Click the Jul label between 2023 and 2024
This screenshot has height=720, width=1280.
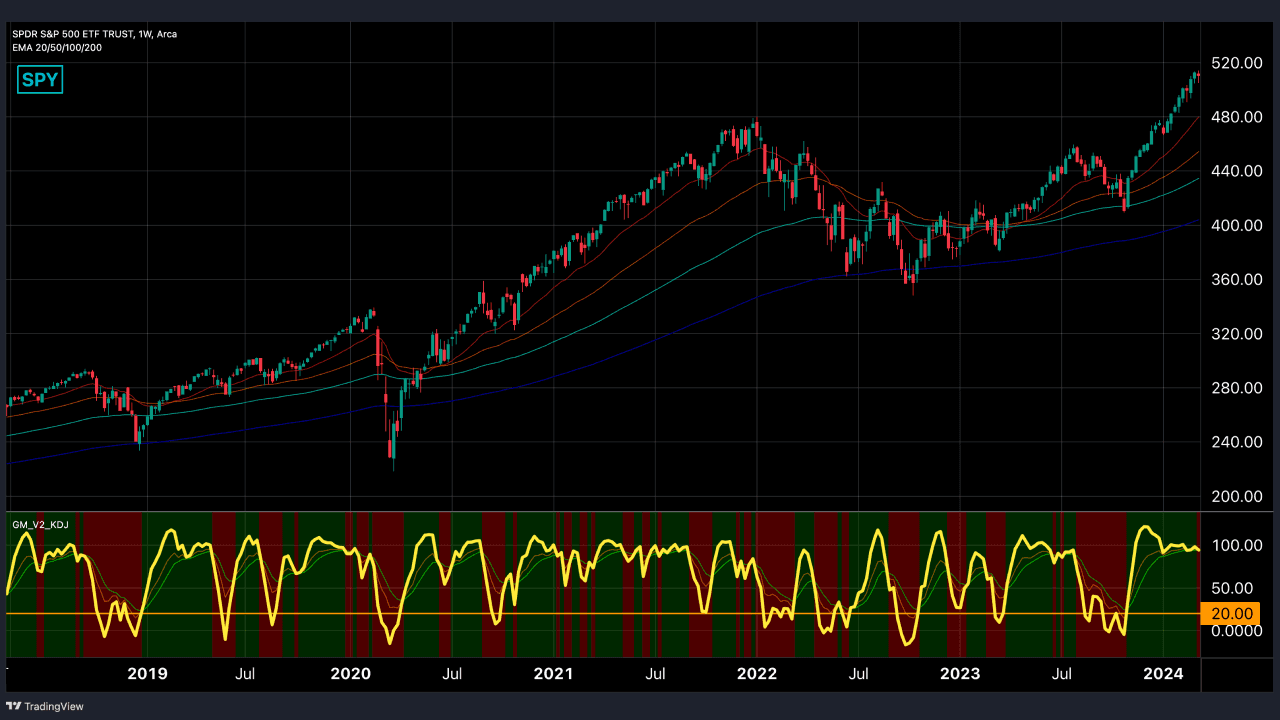pyautogui.click(x=1064, y=674)
